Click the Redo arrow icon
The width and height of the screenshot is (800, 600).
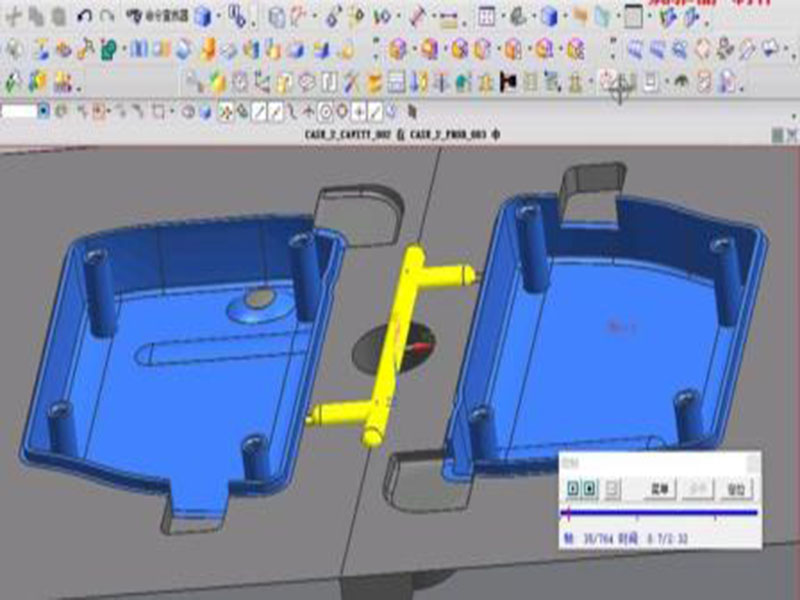tap(106, 16)
